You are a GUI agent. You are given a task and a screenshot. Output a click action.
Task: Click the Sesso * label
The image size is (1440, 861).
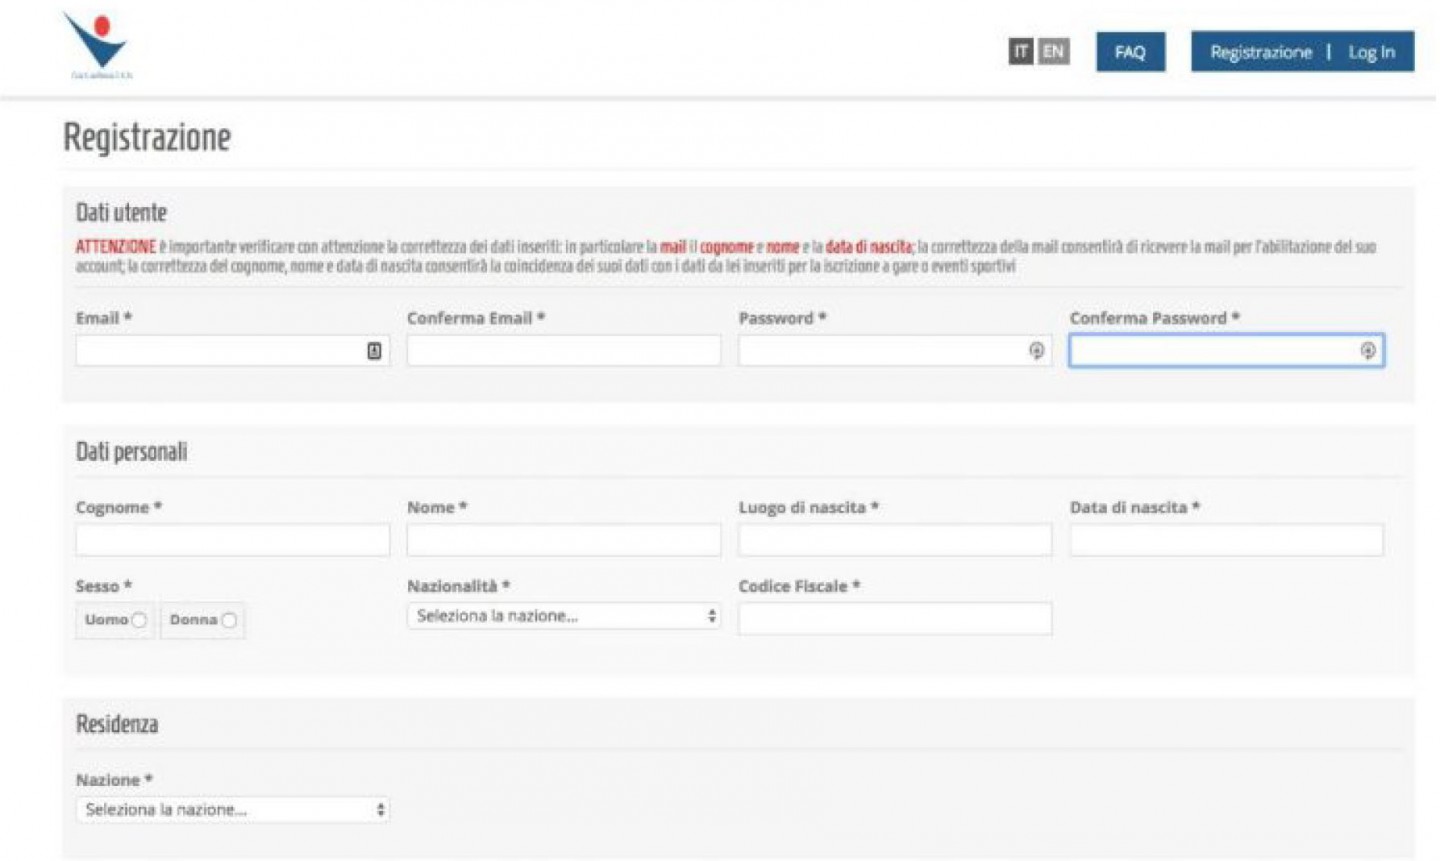pyautogui.click(x=104, y=586)
